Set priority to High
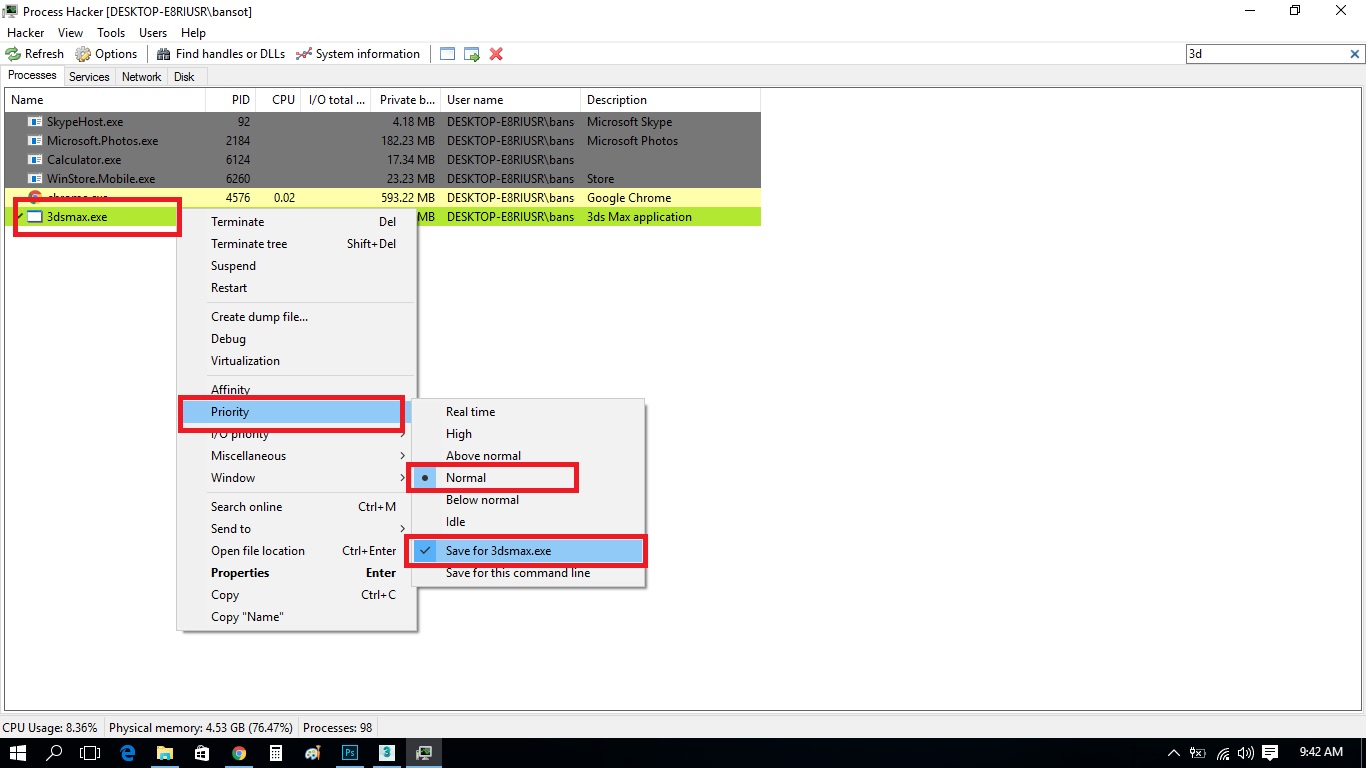This screenshot has width=1366, height=768. tap(529, 434)
